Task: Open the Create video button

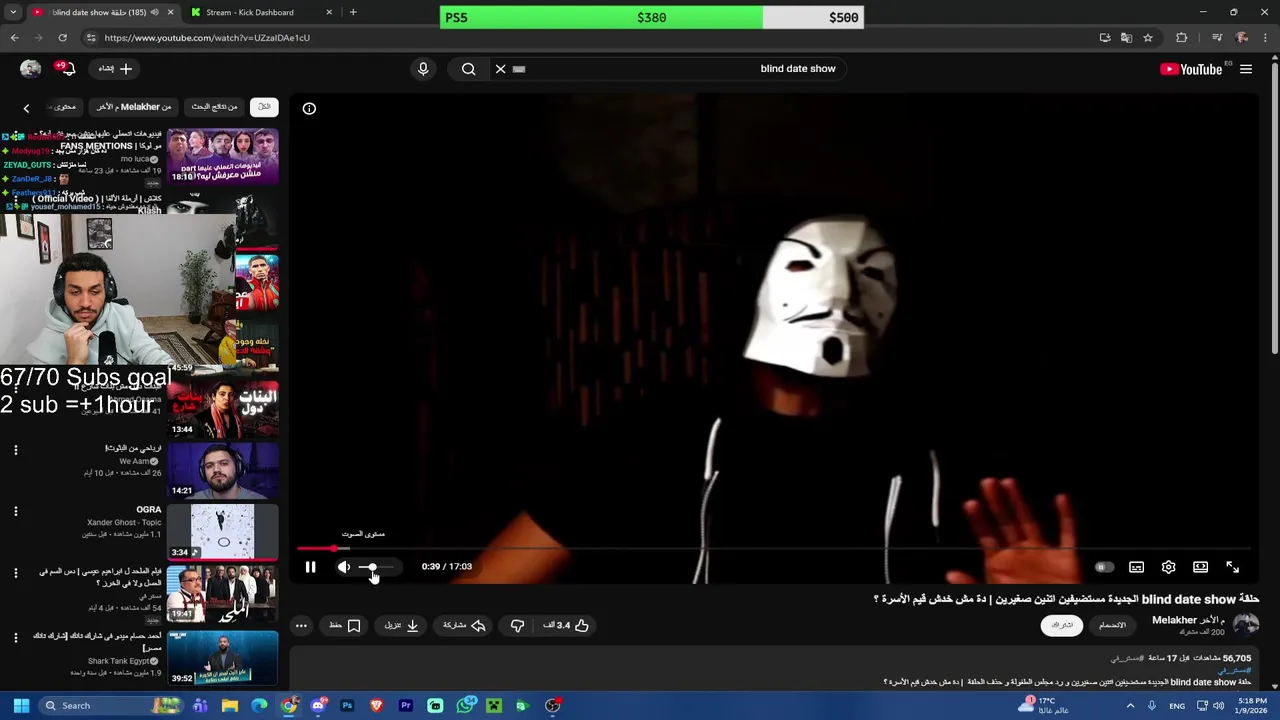Action: tap(114, 69)
